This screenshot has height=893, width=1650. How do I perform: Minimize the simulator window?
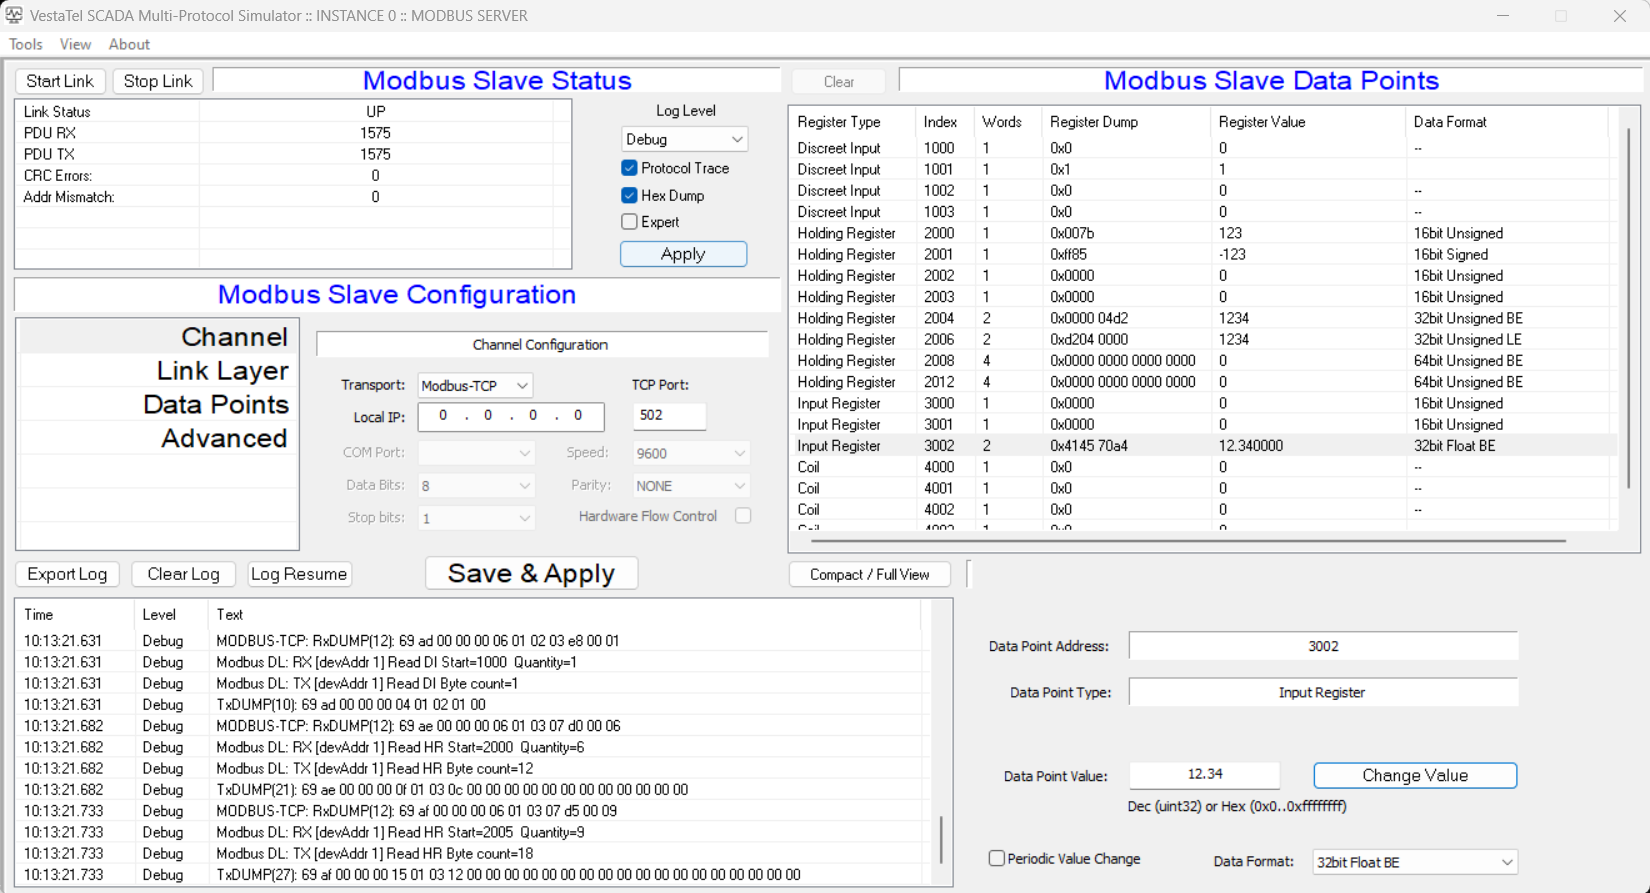(x=1502, y=16)
